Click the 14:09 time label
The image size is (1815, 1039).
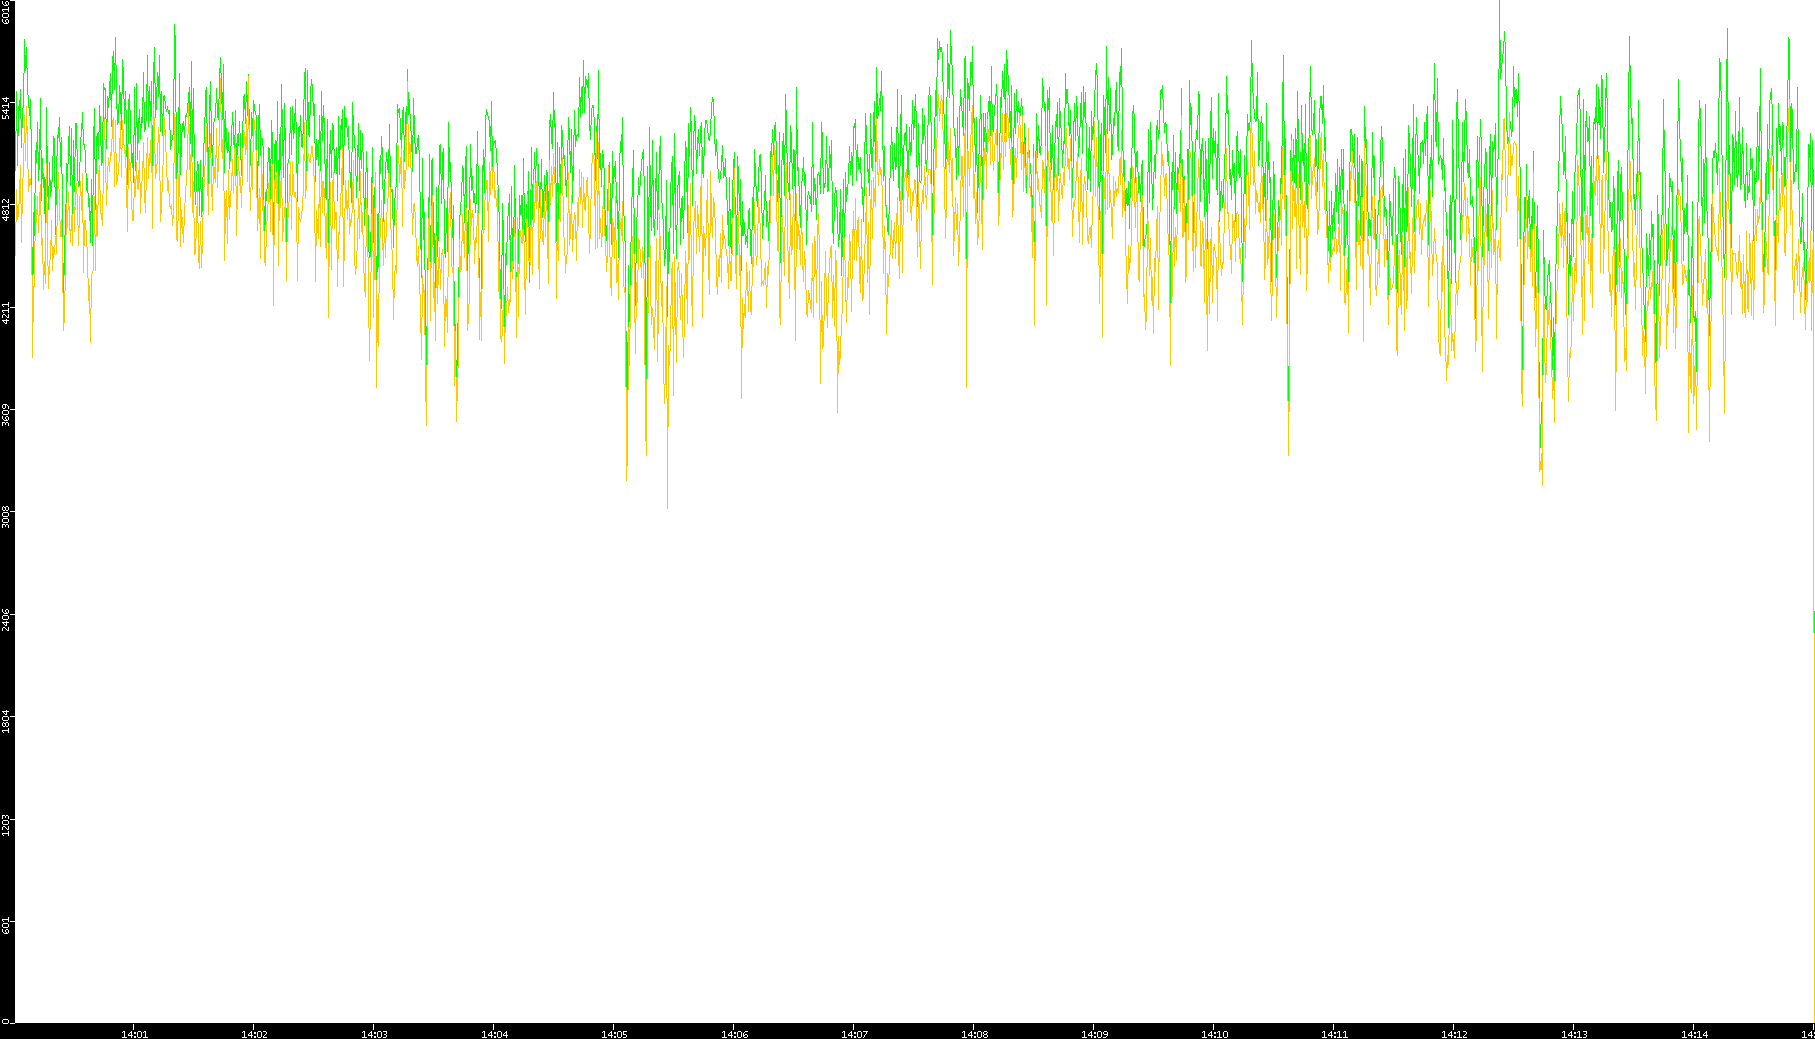pos(1094,1034)
